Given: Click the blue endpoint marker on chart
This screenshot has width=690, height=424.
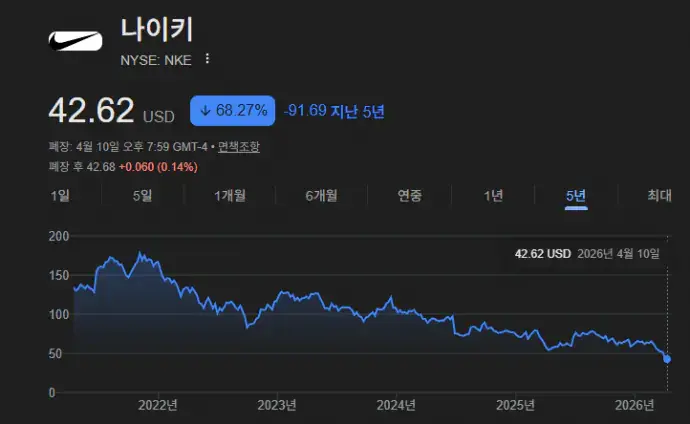Looking at the screenshot, I should pyautogui.click(x=668, y=359).
